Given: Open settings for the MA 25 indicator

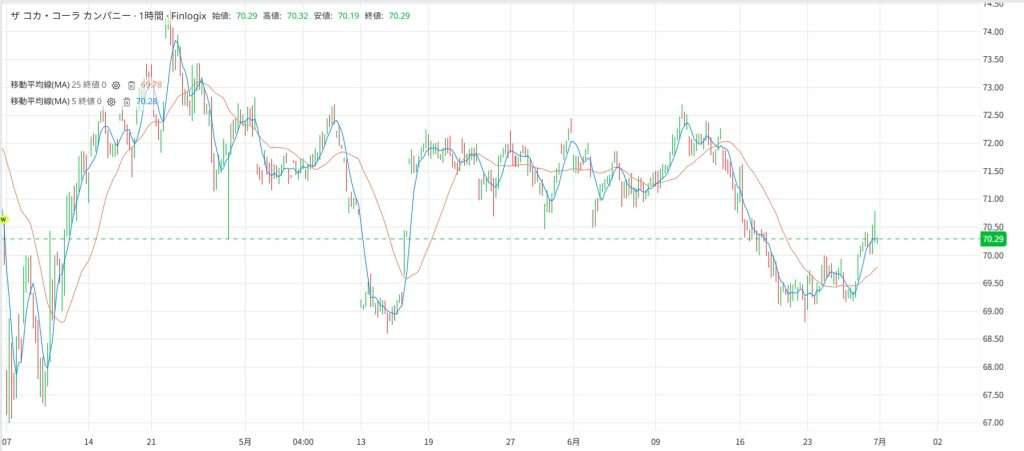Looking at the screenshot, I should [x=116, y=85].
